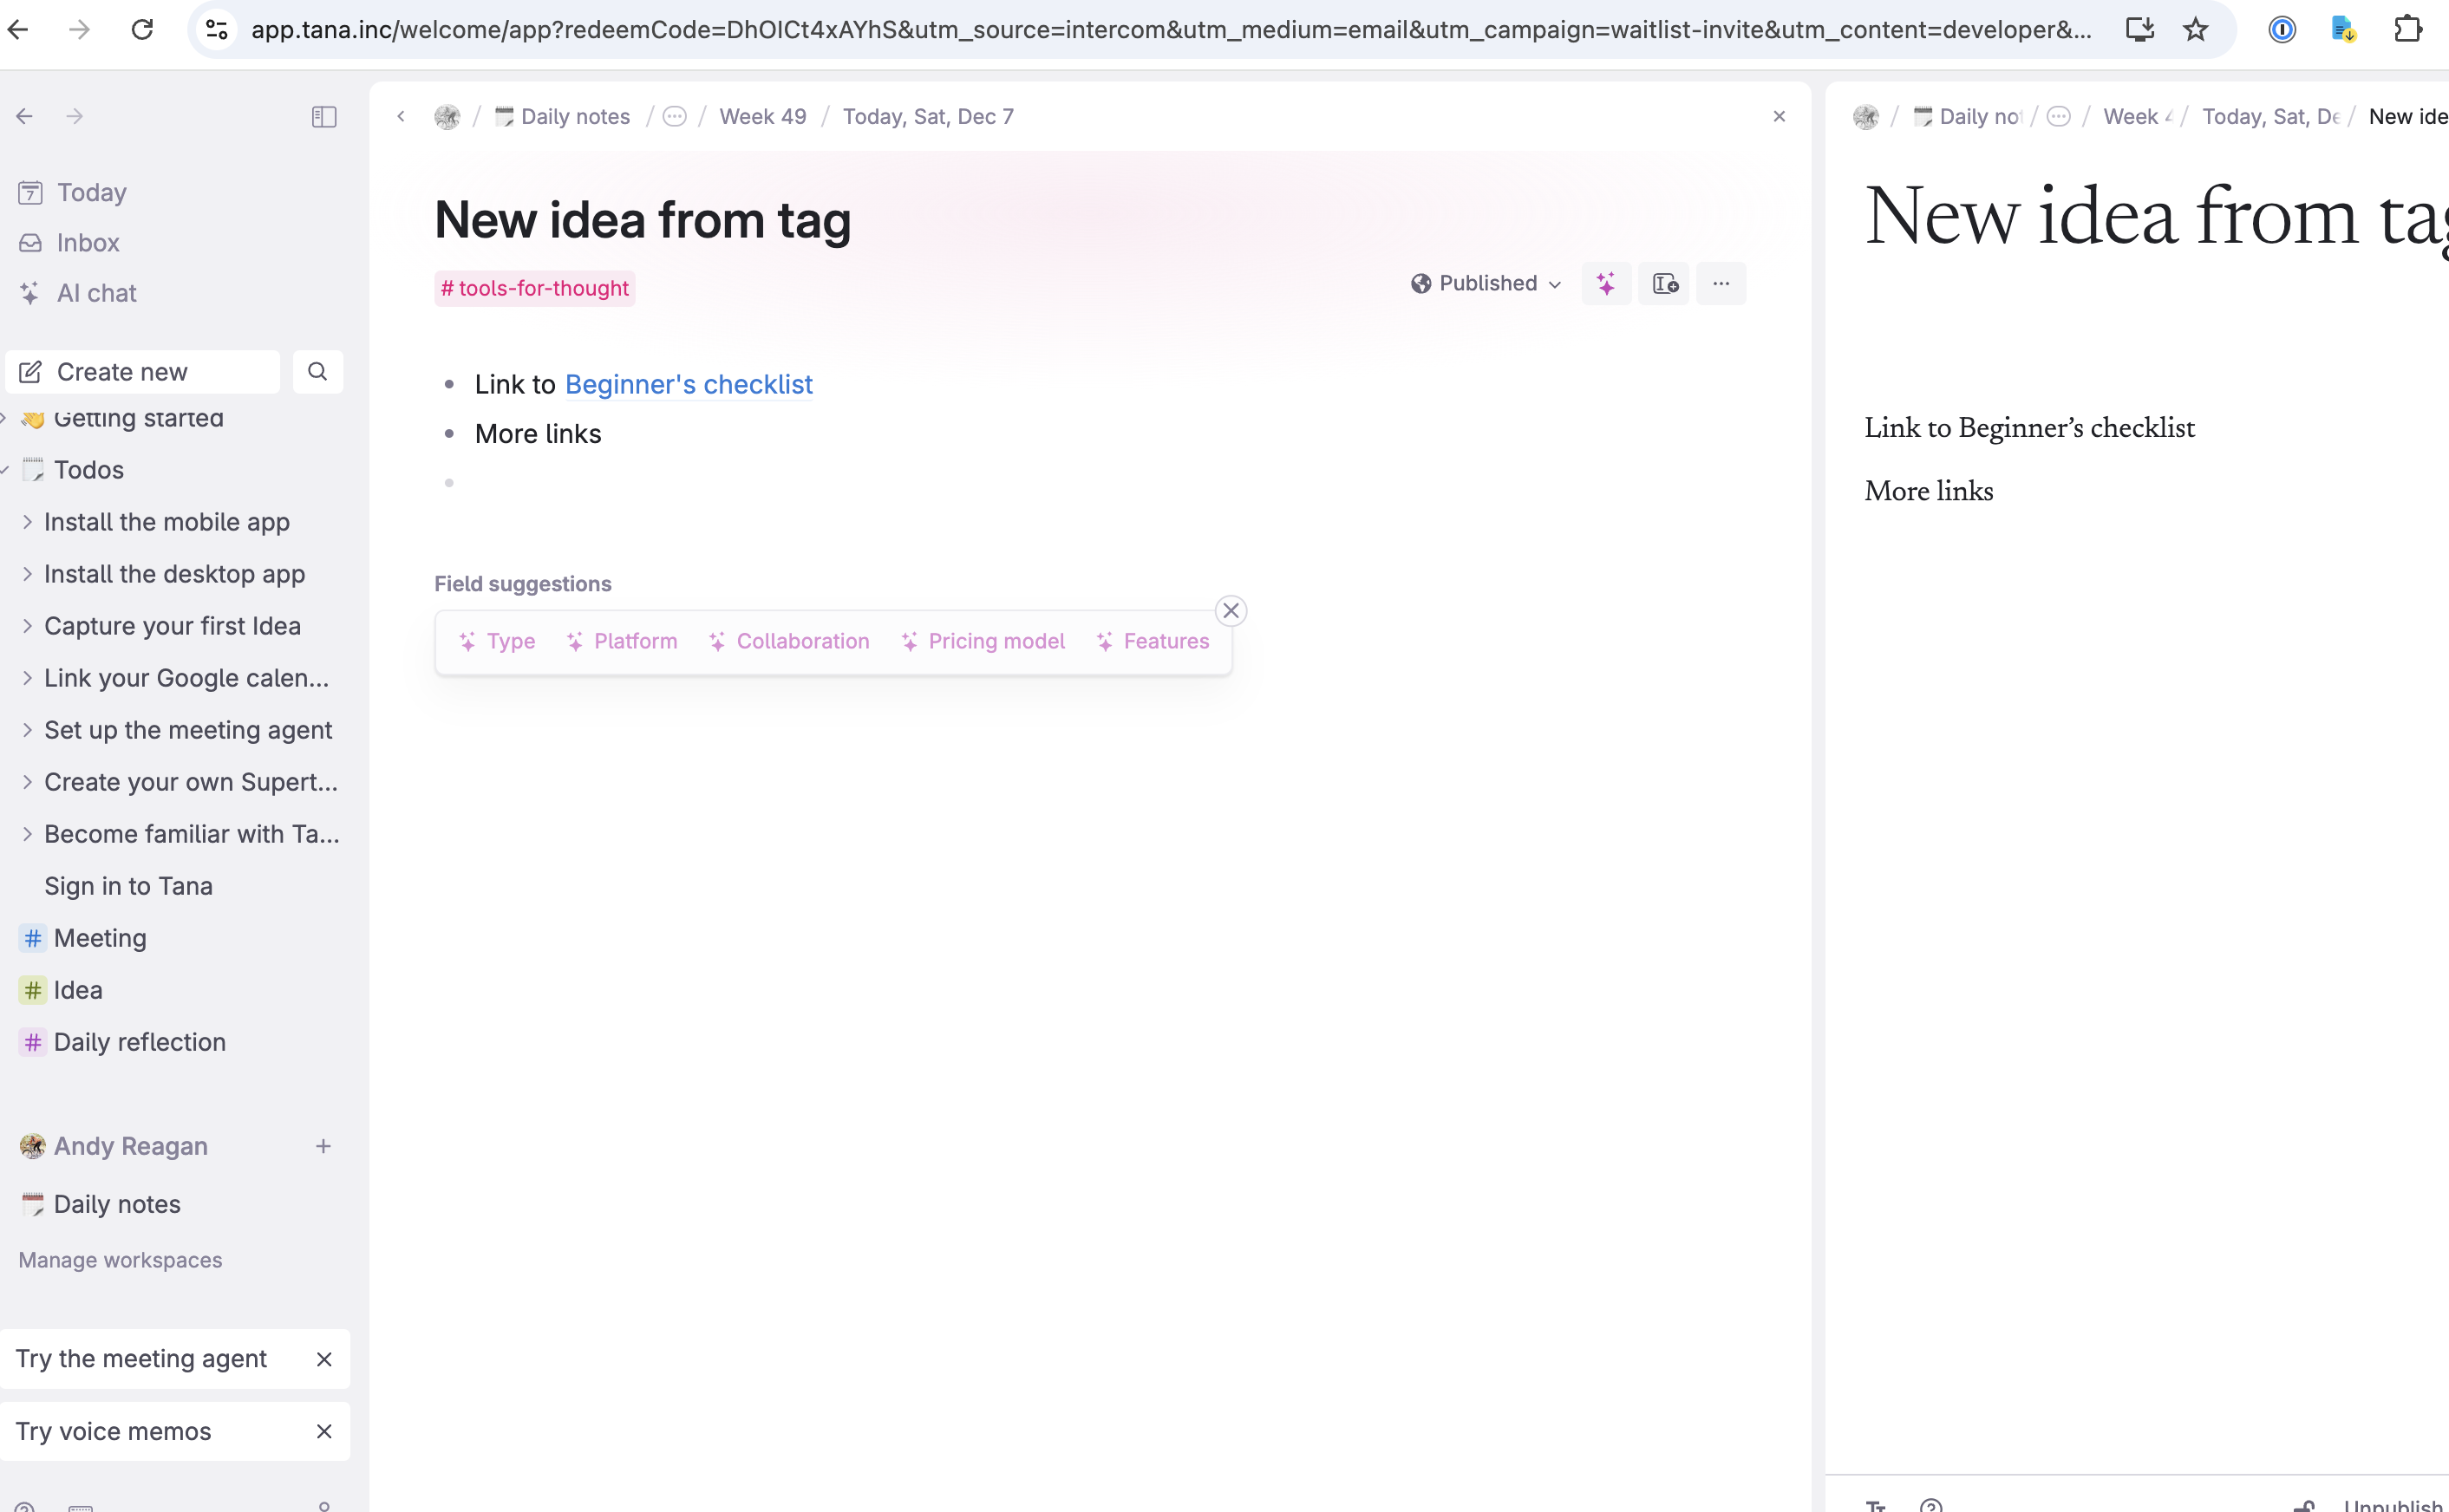Image resolution: width=2449 pixels, height=1512 pixels.
Task: Click the empty third bullet node
Action: [449, 483]
